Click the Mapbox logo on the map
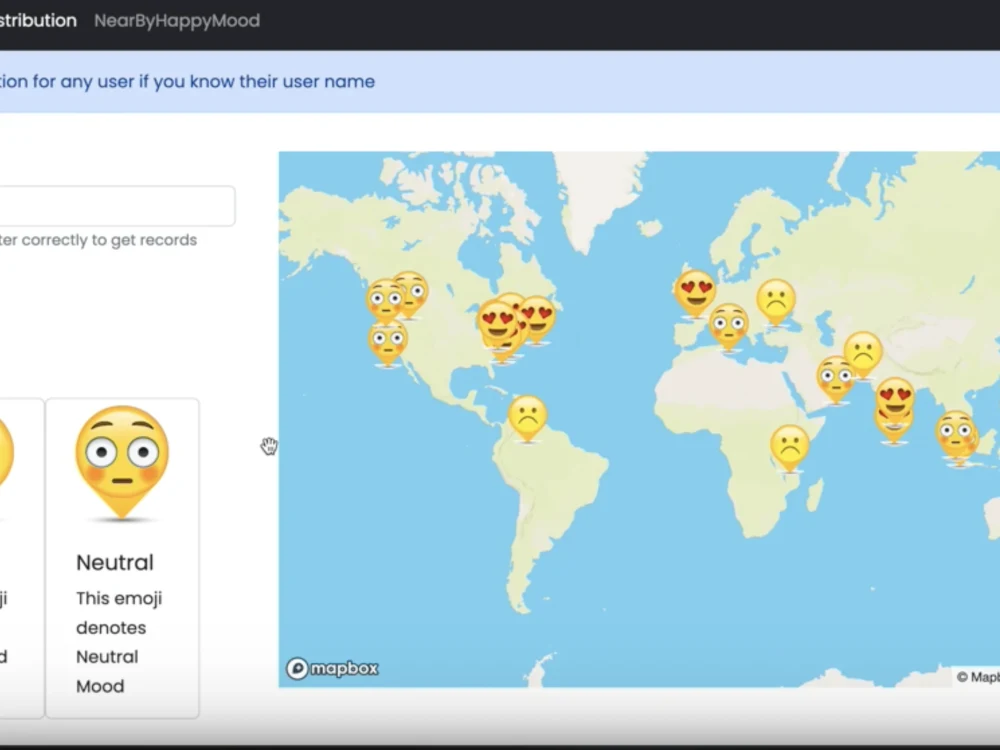The image size is (1000, 750). (332, 668)
